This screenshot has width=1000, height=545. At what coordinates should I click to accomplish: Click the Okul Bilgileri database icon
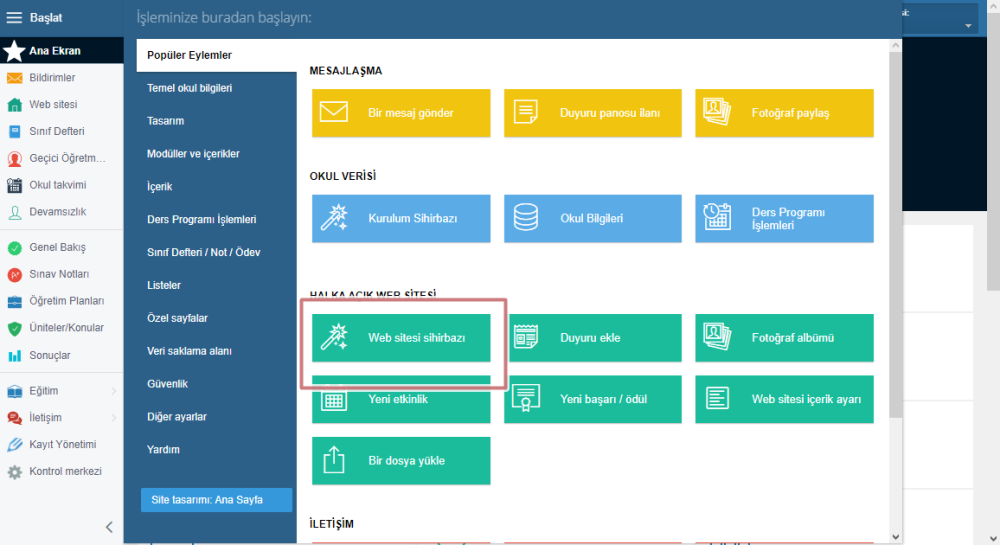tap(526, 217)
